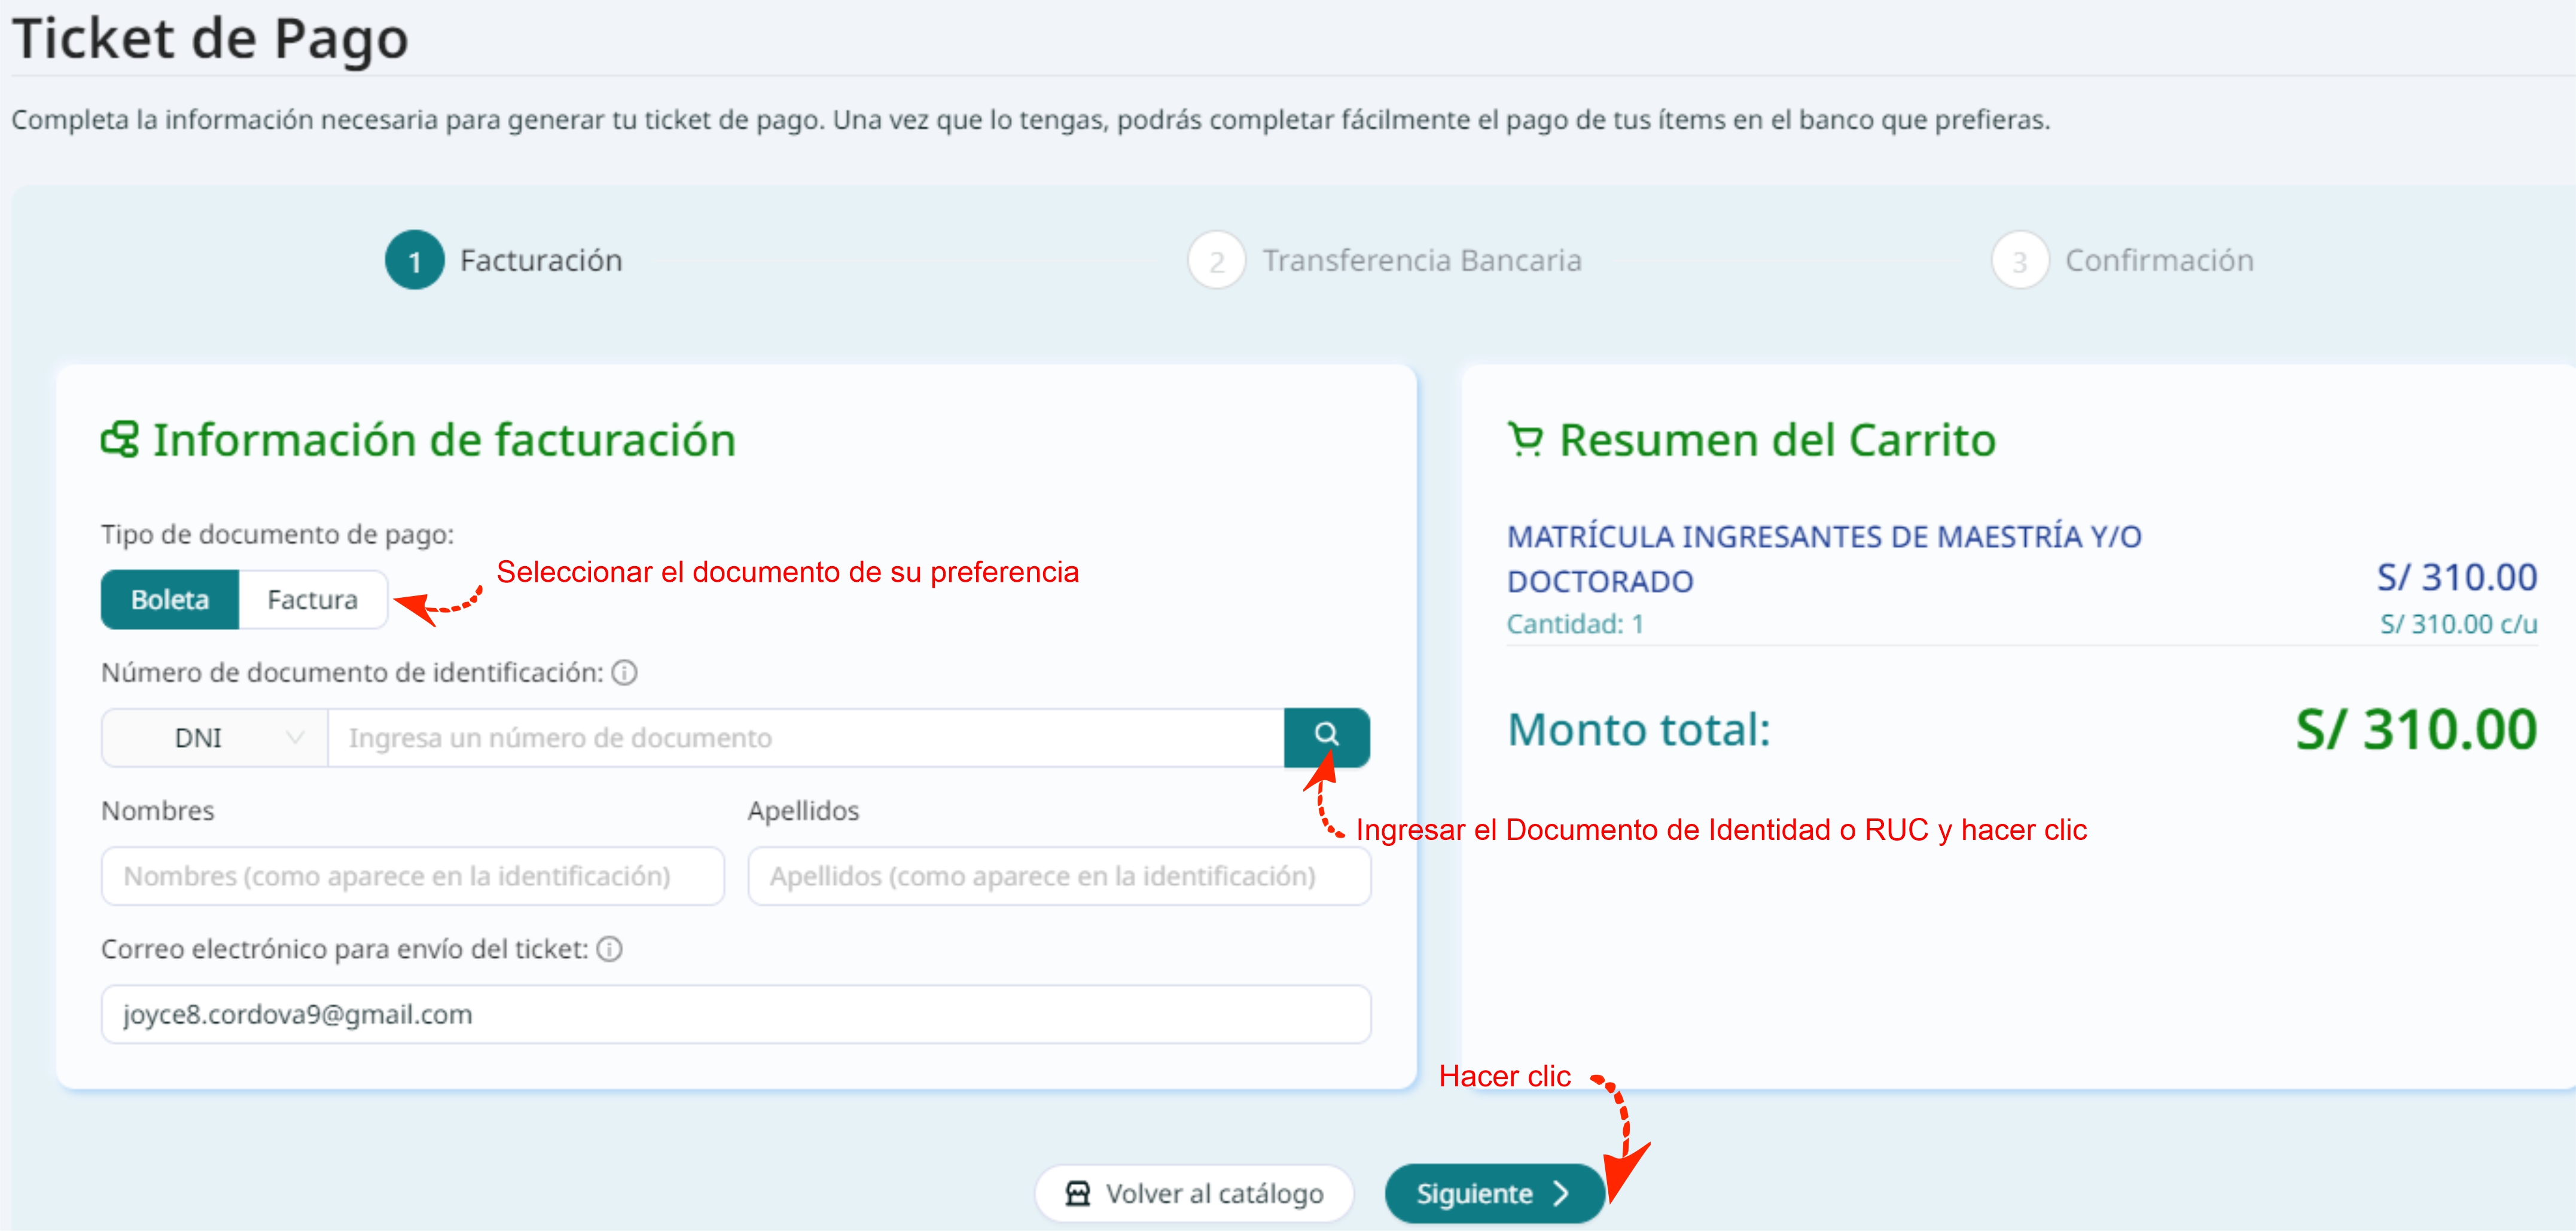Click Volver al catálogo button
The width and height of the screenshot is (2576, 1231).
[x=1194, y=1193]
